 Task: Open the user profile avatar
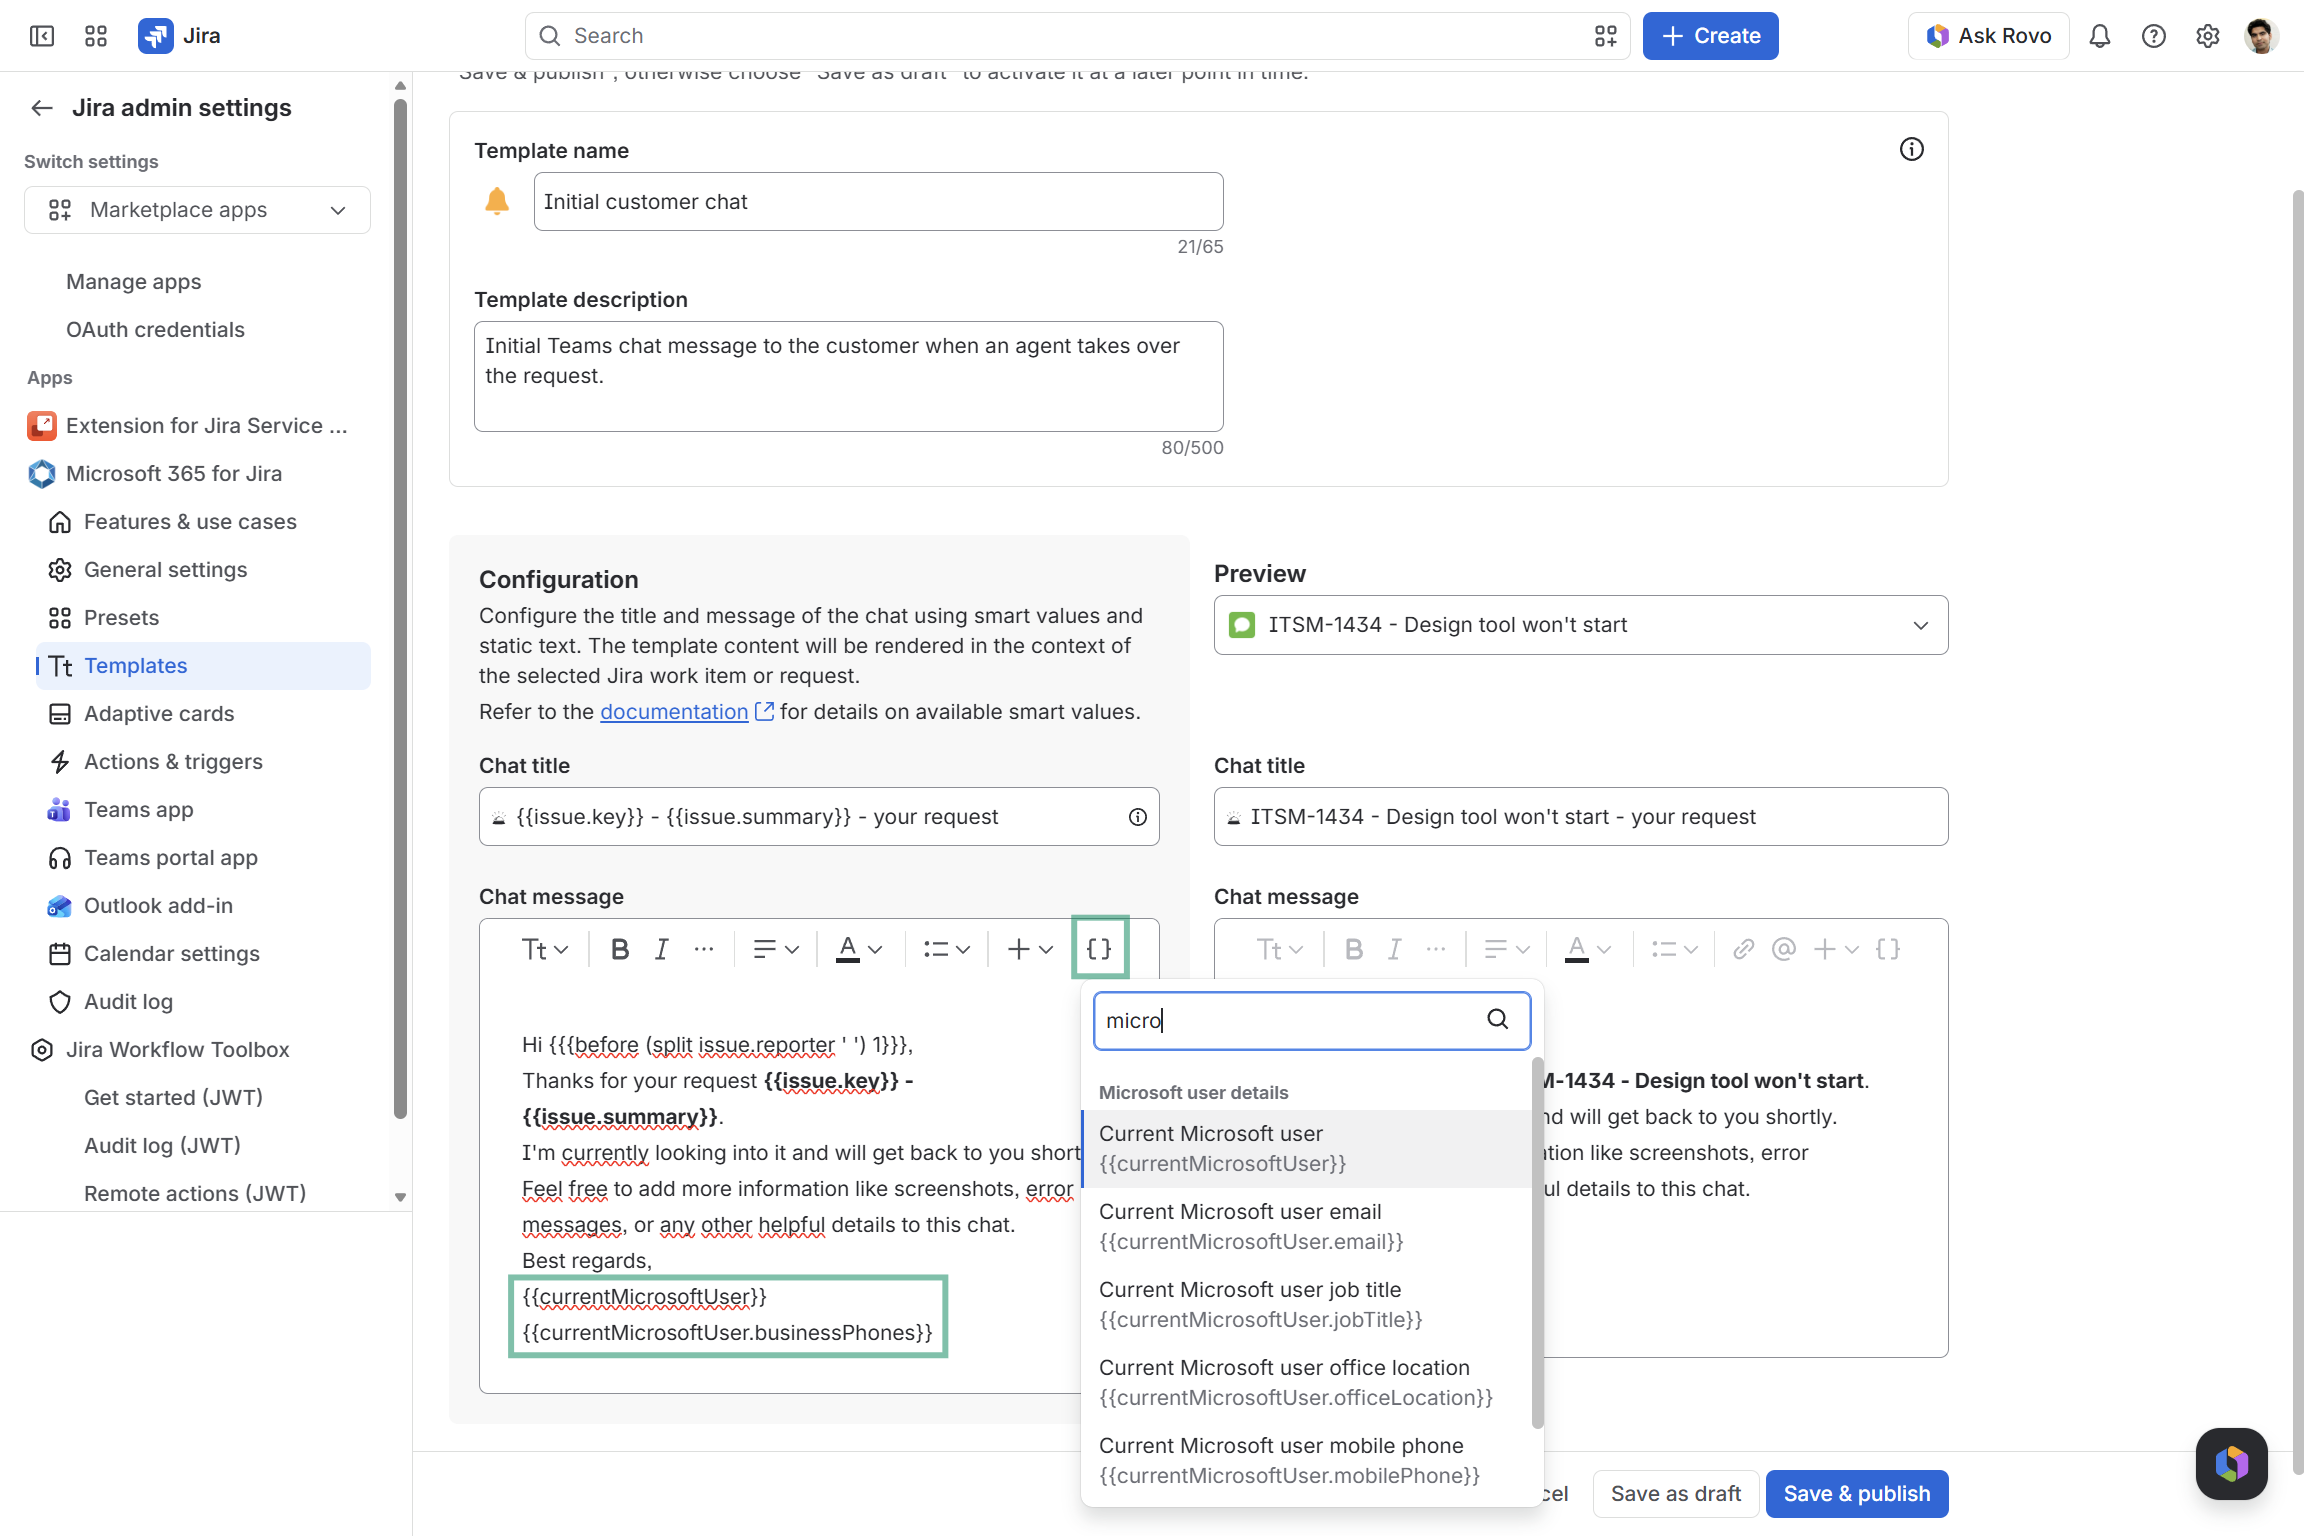tap(2262, 36)
